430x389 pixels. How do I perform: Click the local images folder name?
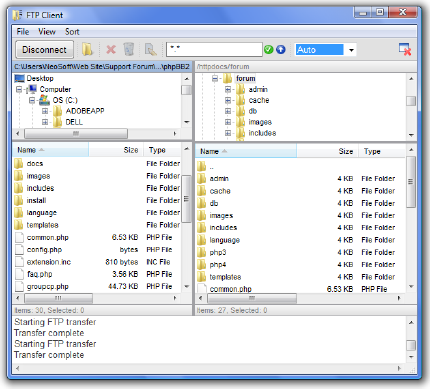click(x=38, y=176)
